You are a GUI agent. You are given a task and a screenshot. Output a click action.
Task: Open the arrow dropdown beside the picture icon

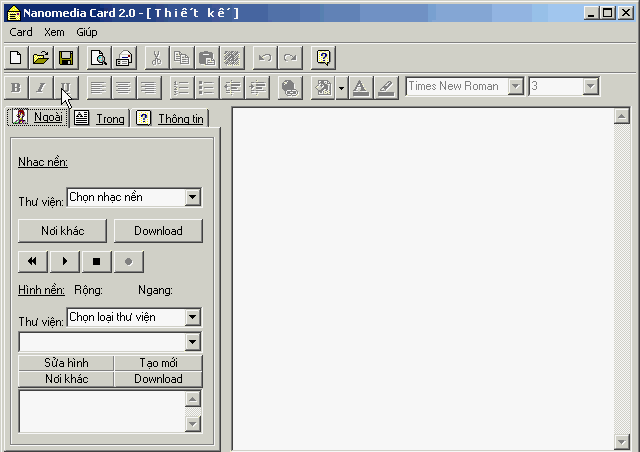tap(342, 87)
